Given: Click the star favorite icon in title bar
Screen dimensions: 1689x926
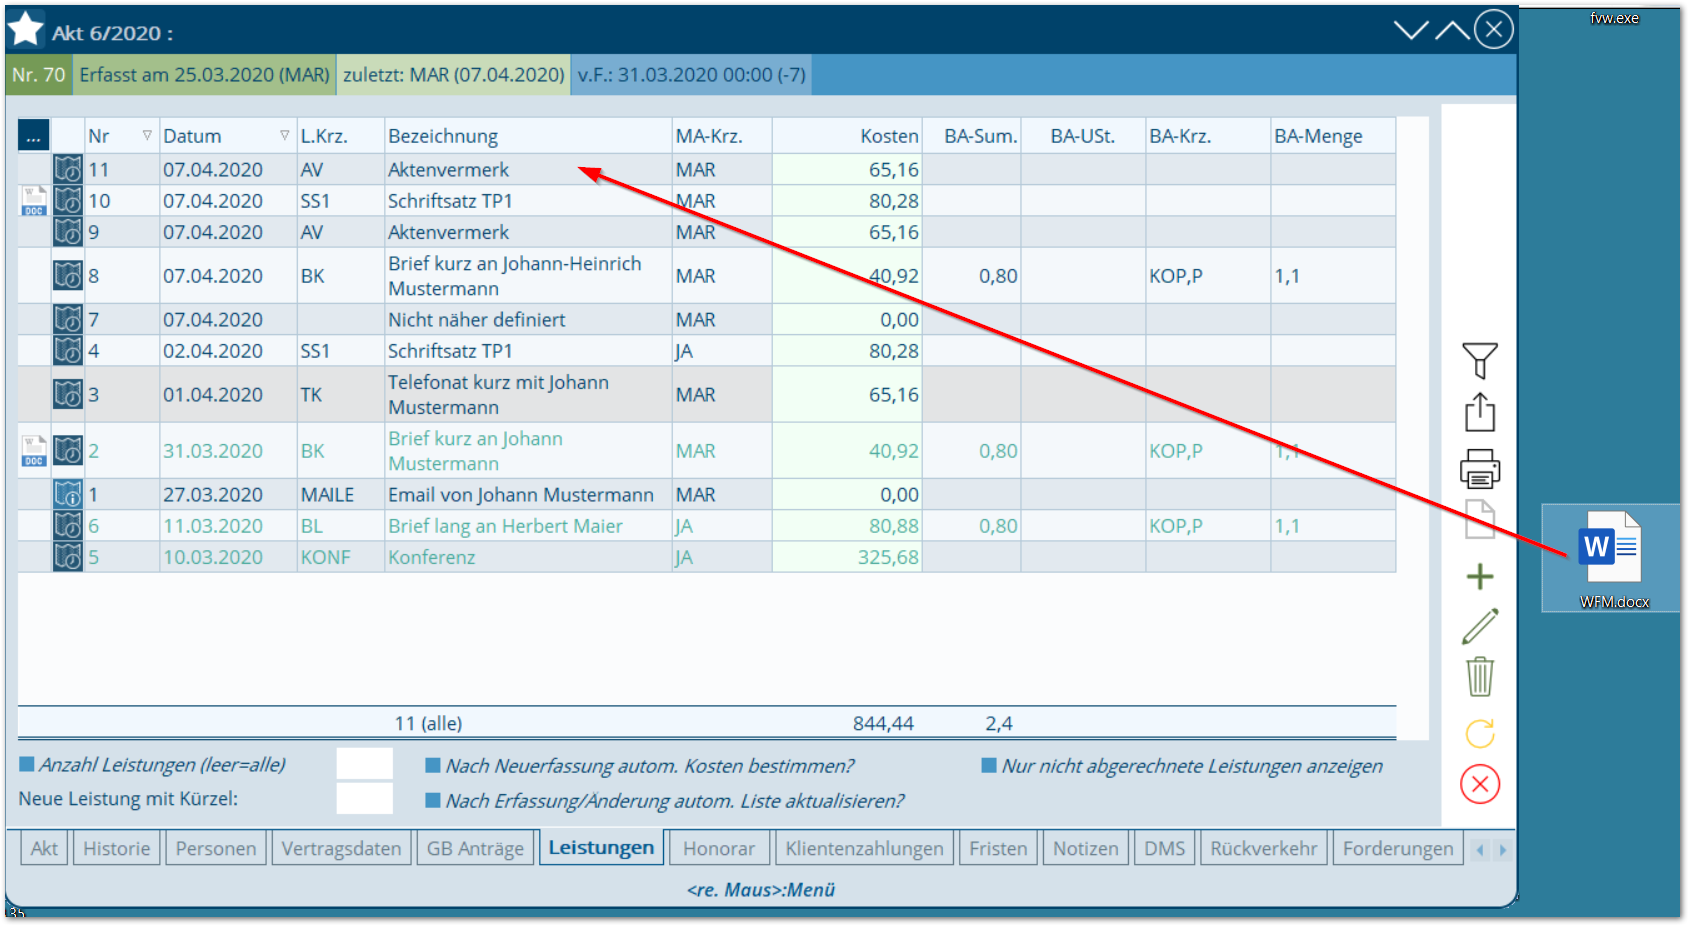Looking at the screenshot, I should pyautogui.click(x=25, y=29).
